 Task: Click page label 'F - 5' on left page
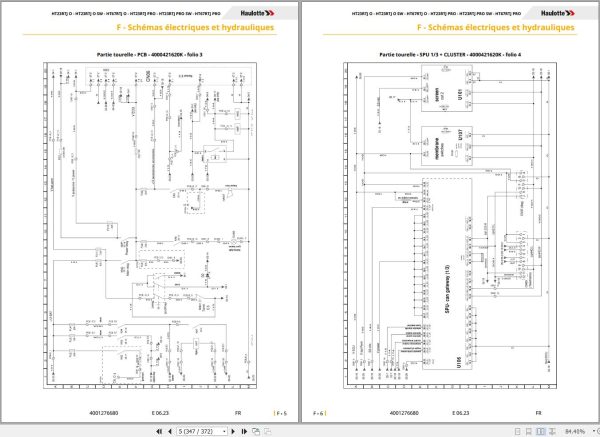point(280,413)
